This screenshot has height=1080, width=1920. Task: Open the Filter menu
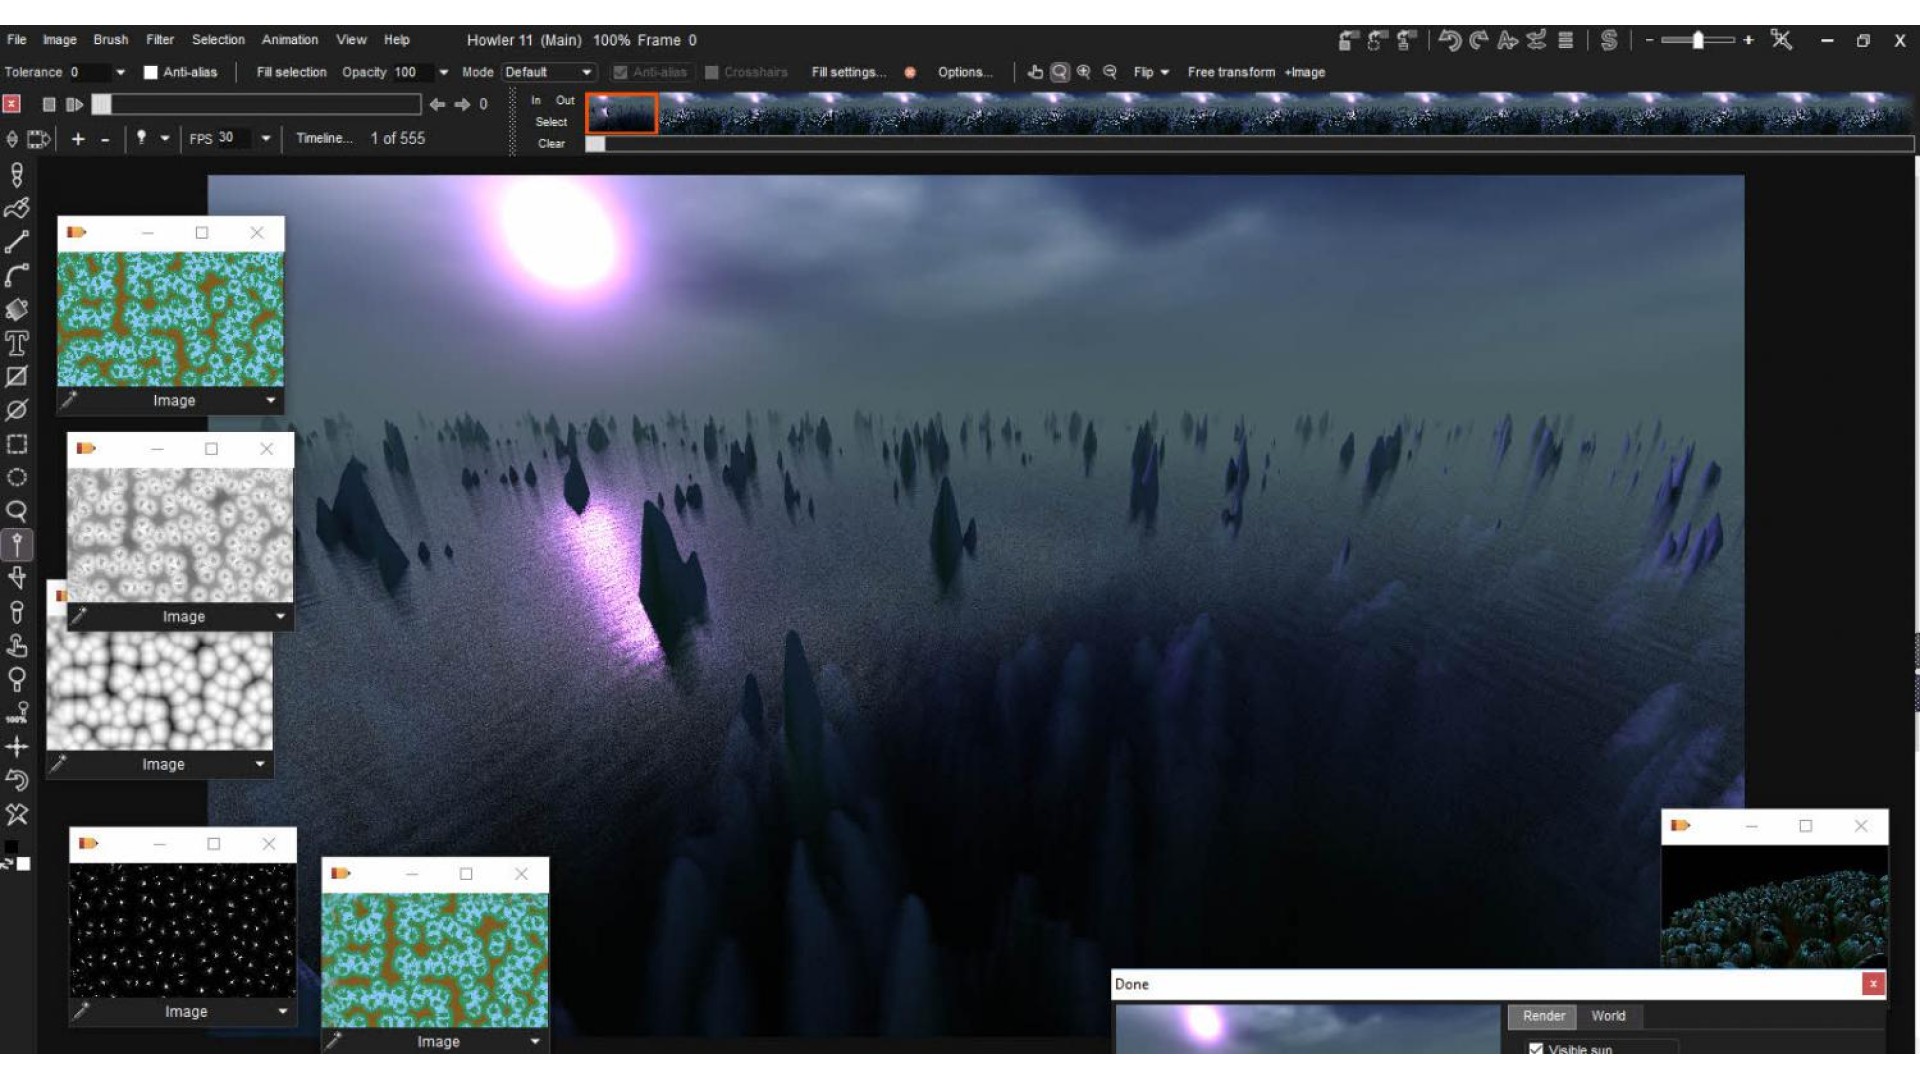160,40
